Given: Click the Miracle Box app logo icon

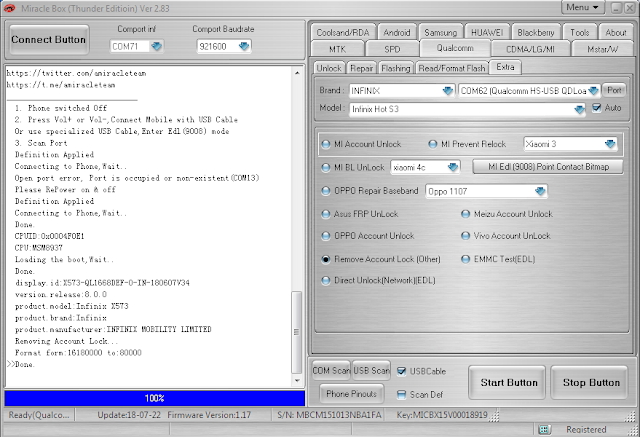Looking at the screenshot, I should [x=9, y=8].
